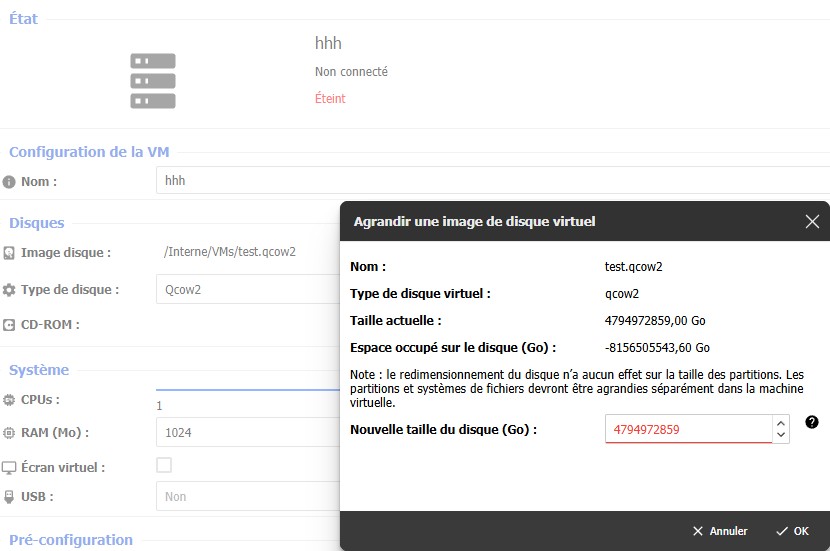Click the qcow2 virtual disk type value

[622, 294]
